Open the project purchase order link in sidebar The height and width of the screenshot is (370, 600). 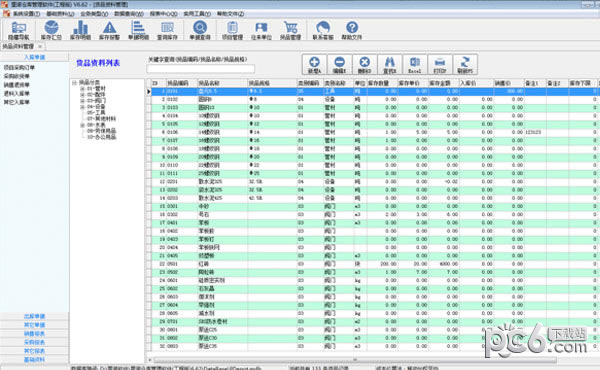pos(19,67)
